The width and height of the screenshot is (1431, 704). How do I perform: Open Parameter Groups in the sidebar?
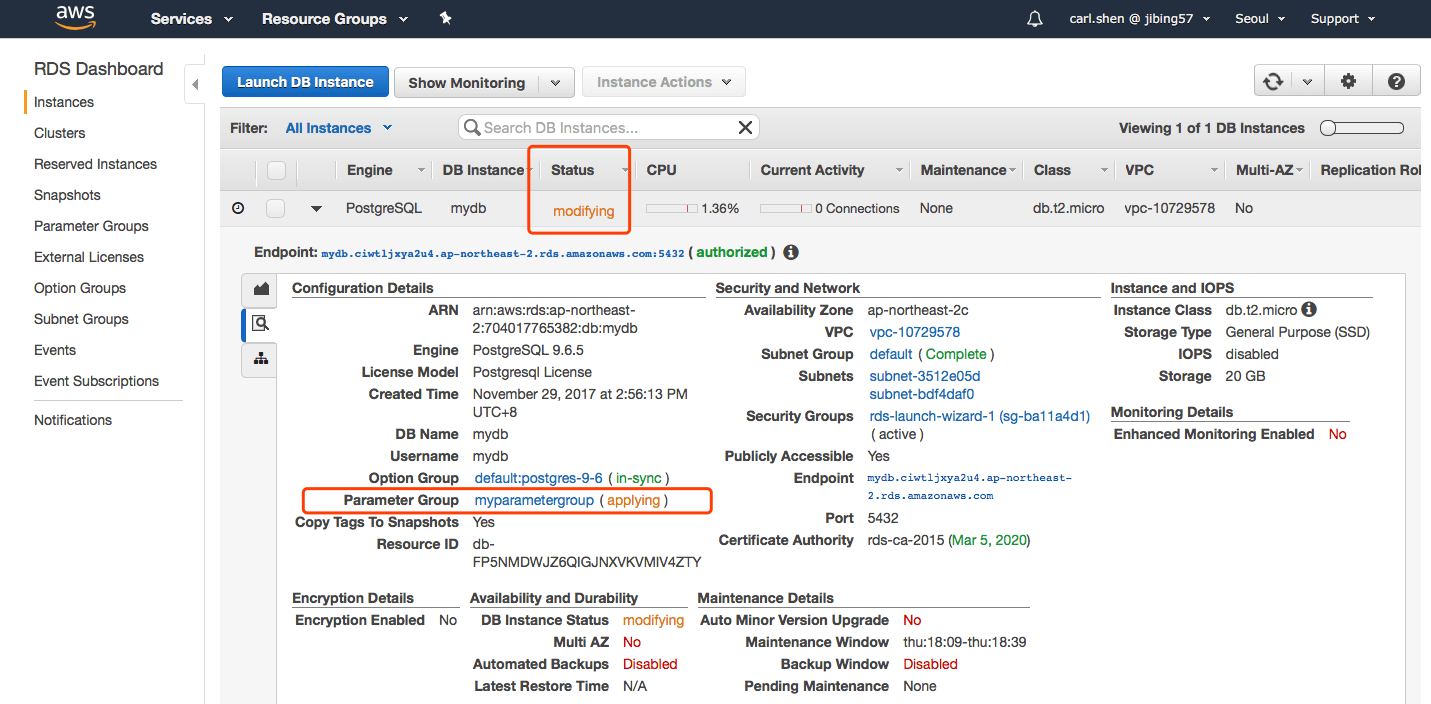91,226
